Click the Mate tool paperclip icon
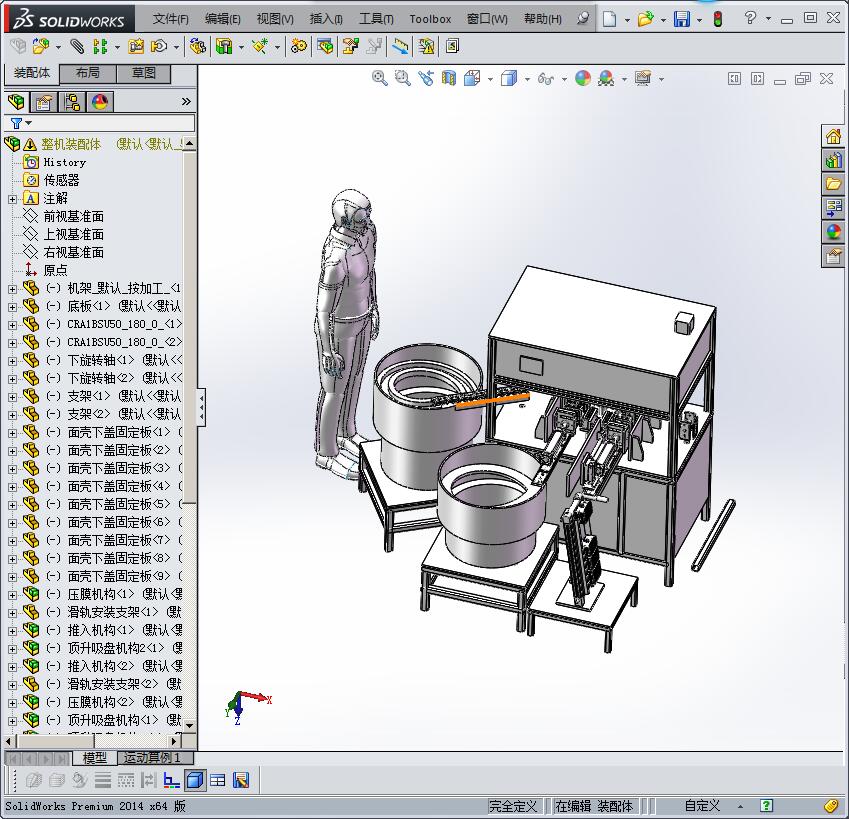This screenshot has height=819, width=849. (x=78, y=47)
